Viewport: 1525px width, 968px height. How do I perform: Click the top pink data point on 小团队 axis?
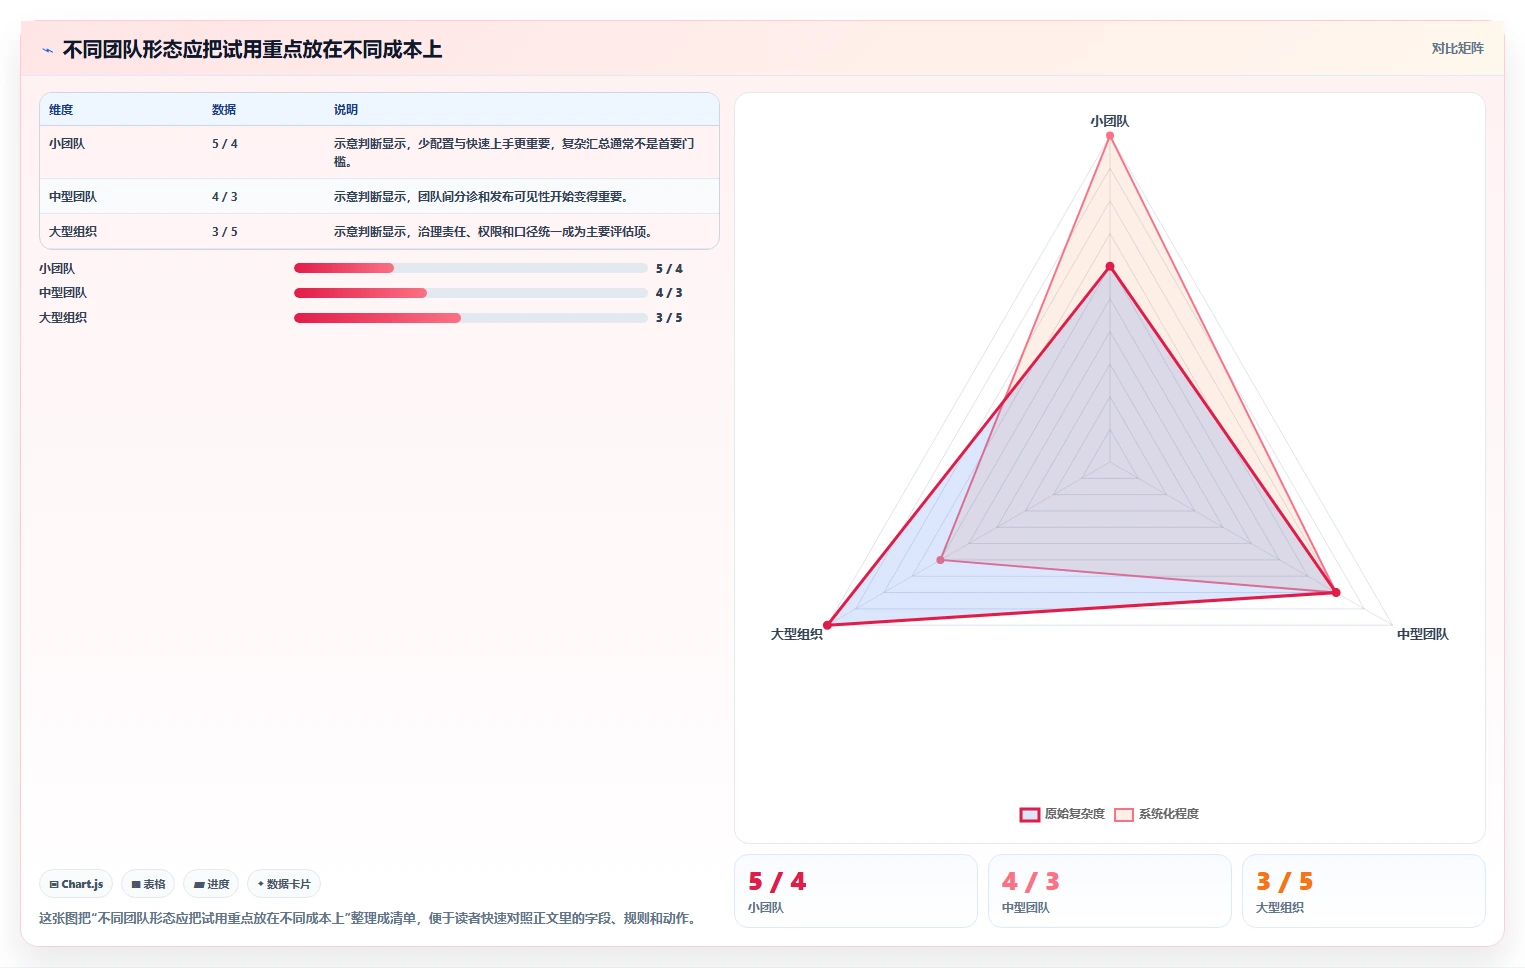pyautogui.click(x=1110, y=136)
